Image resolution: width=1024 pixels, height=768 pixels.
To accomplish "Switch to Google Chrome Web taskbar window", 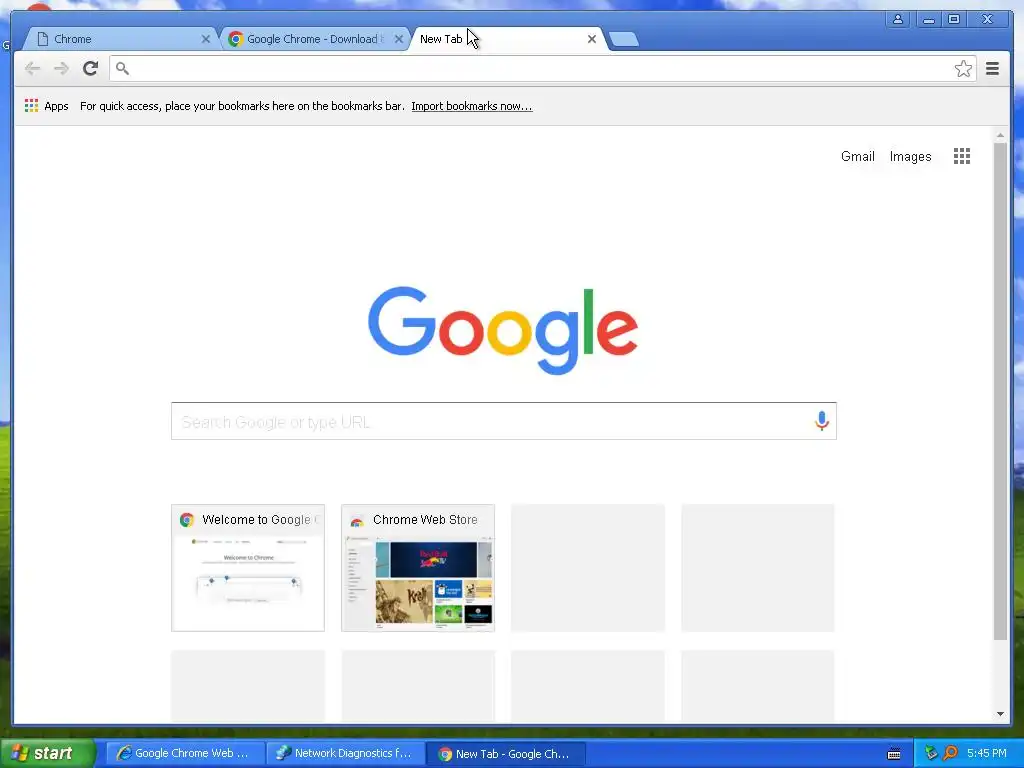I will (x=185, y=753).
